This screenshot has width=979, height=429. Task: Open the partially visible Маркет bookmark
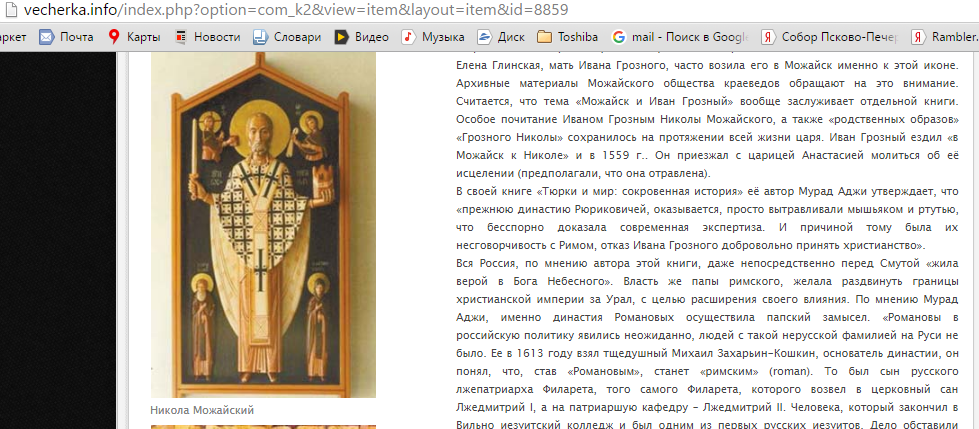coord(13,37)
